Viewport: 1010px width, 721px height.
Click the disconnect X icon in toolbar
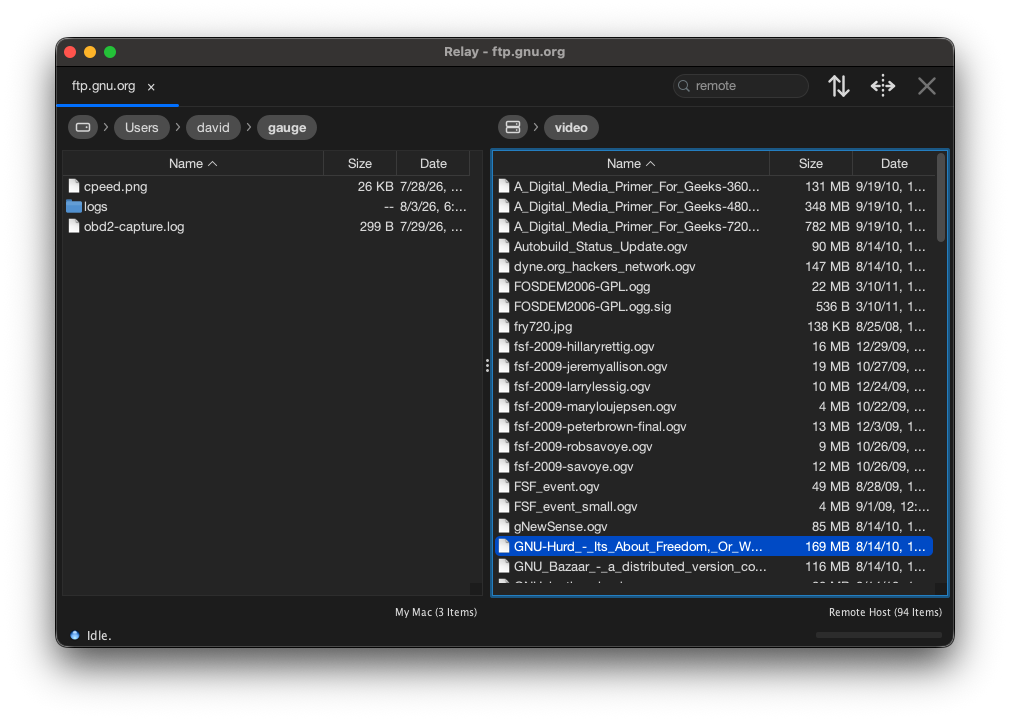coord(926,86)
